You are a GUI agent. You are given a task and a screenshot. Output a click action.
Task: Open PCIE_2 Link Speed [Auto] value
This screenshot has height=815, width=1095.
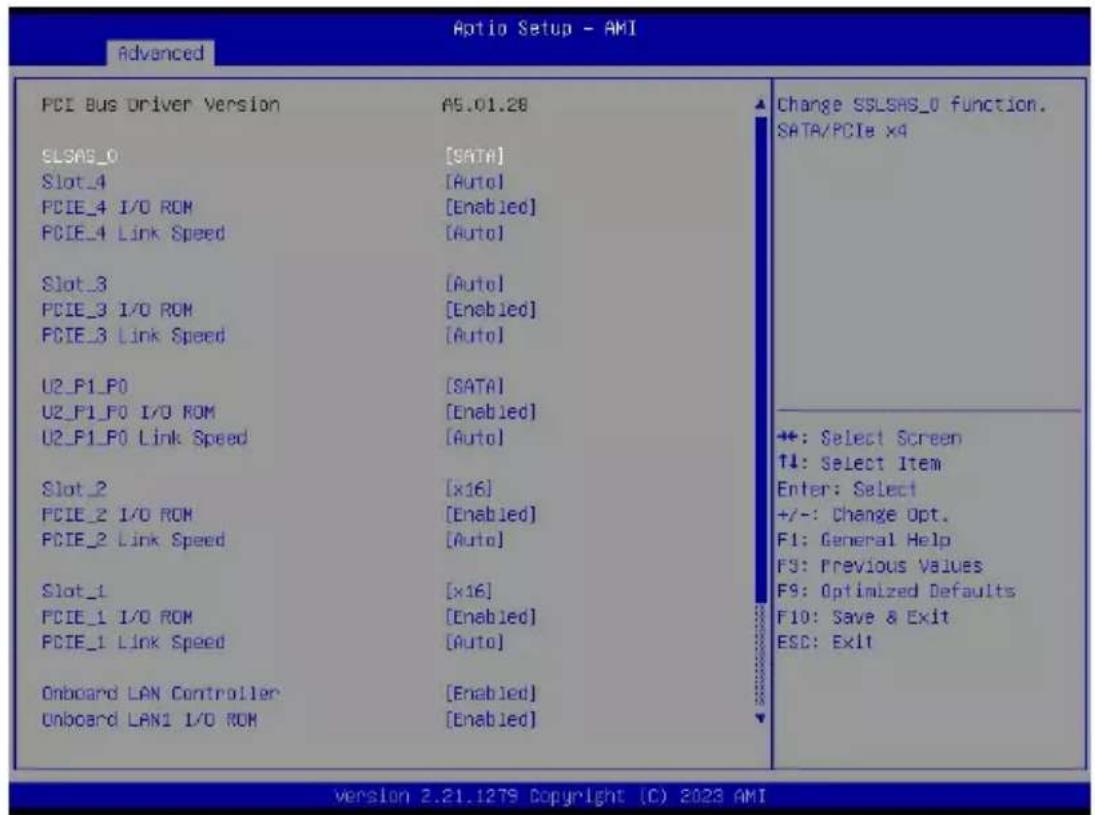tap(475, 540)
